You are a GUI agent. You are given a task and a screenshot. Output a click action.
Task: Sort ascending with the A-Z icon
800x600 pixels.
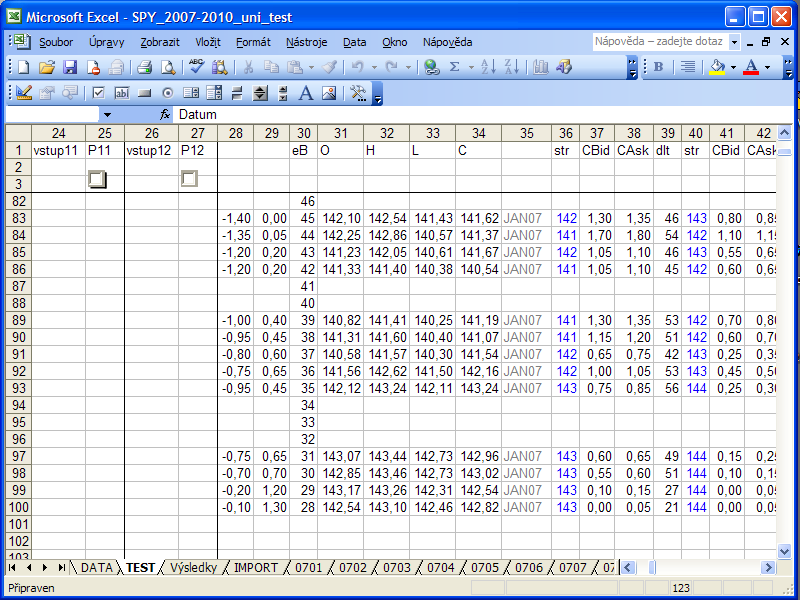pyautogui.click(x=488, y=67)
